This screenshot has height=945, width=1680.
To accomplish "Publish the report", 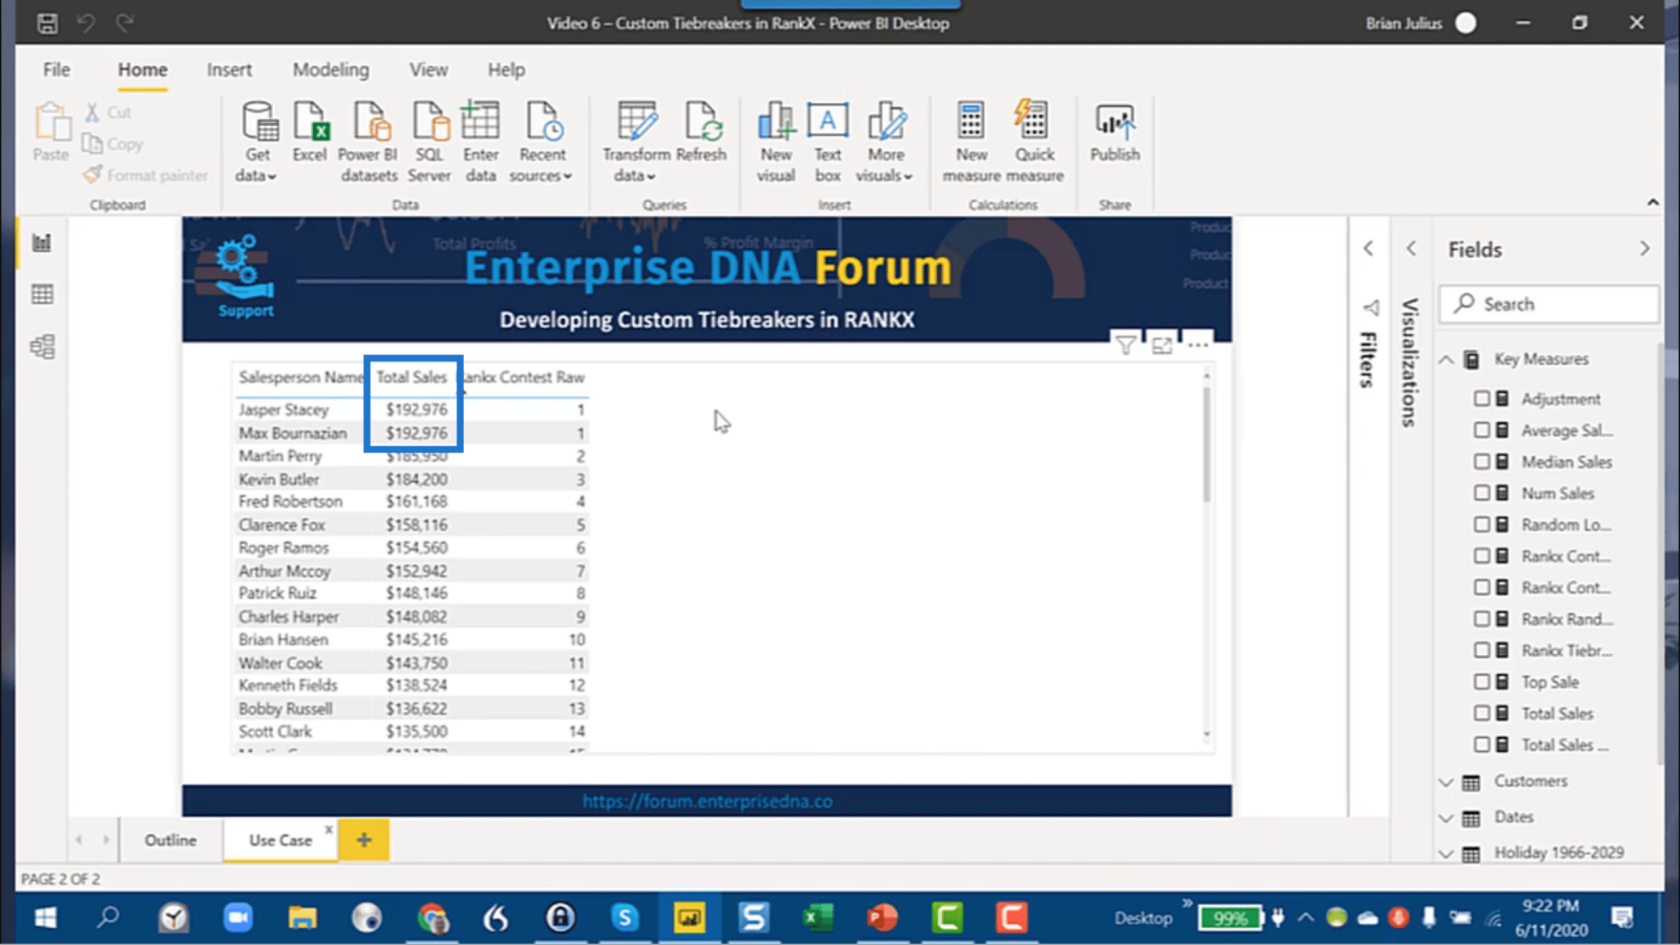I will tap(1115, 131).
